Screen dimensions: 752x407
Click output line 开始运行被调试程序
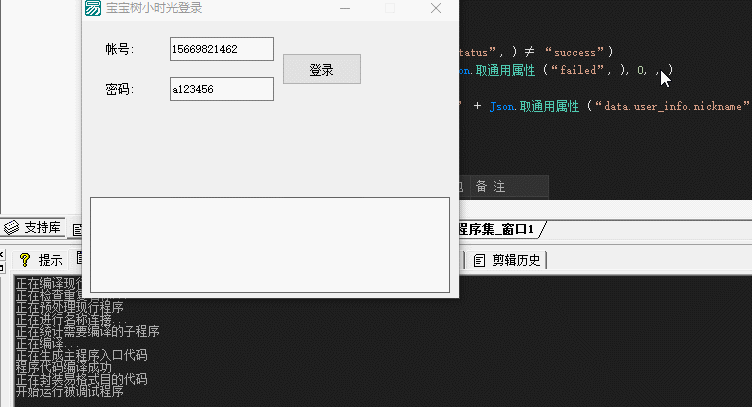coord(69,392)
